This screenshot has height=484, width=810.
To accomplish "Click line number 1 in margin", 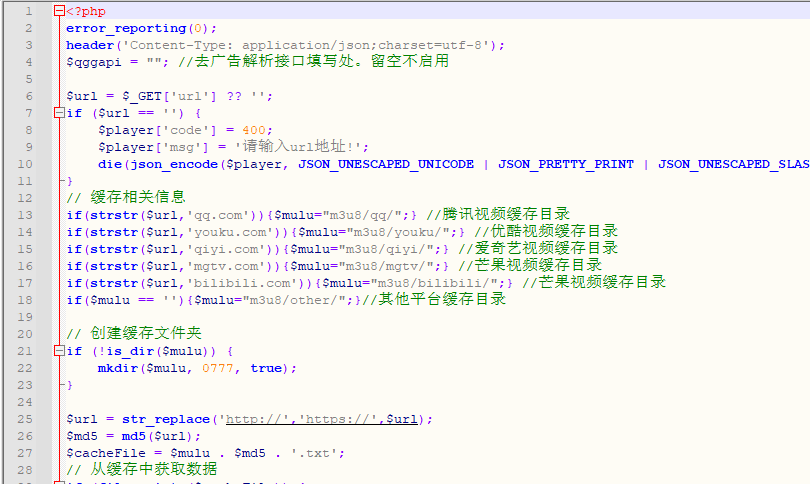I will (x=28, y=11).
